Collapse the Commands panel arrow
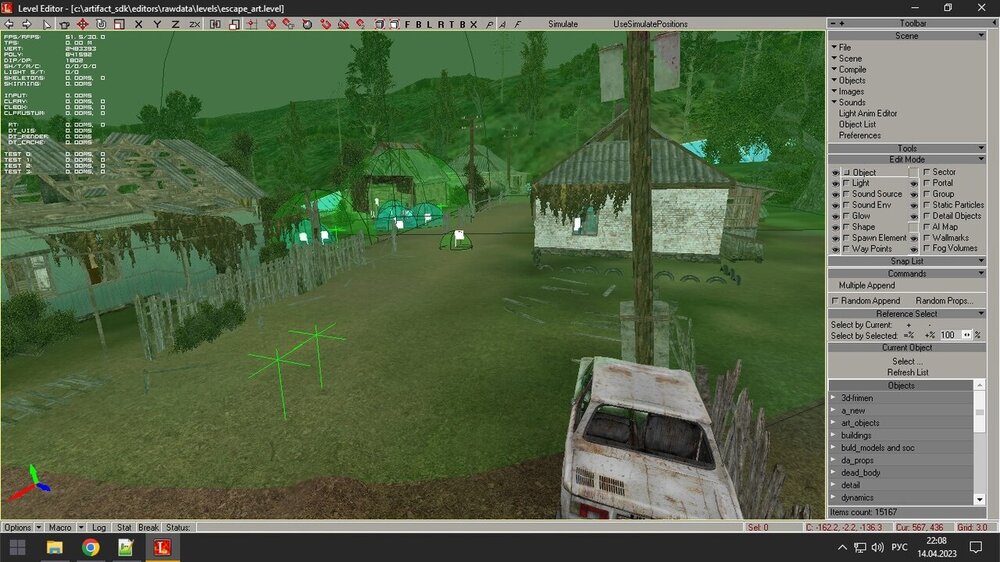1000x562 pixels. (x=981, y=274)
